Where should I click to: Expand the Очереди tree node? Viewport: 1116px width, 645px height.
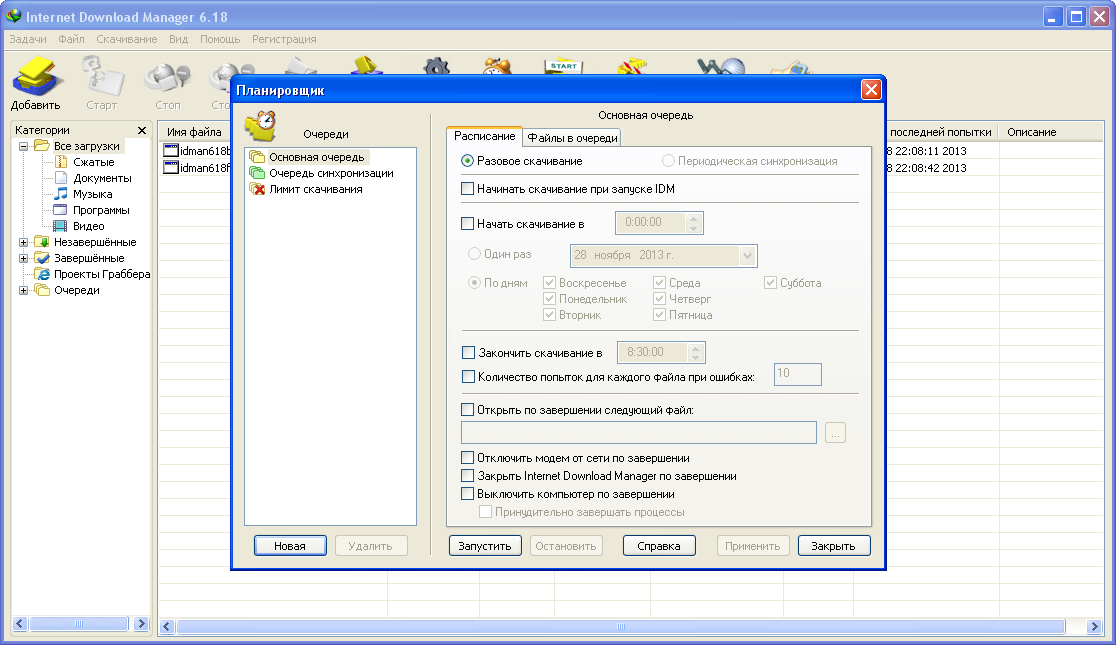(23, 290)
